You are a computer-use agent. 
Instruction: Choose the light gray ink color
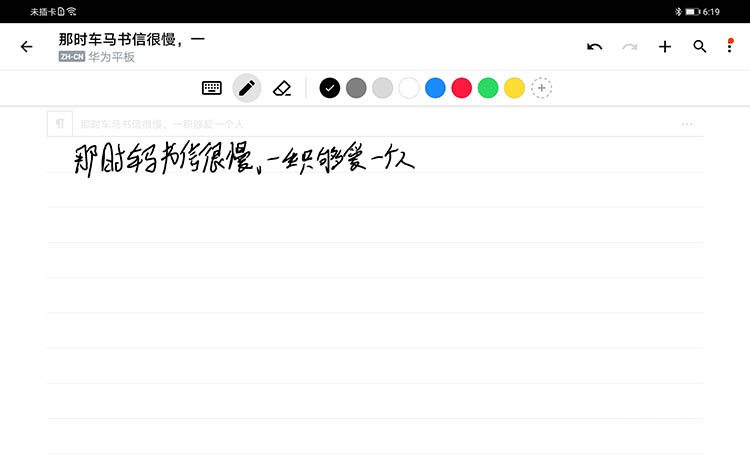pos(383,88)
